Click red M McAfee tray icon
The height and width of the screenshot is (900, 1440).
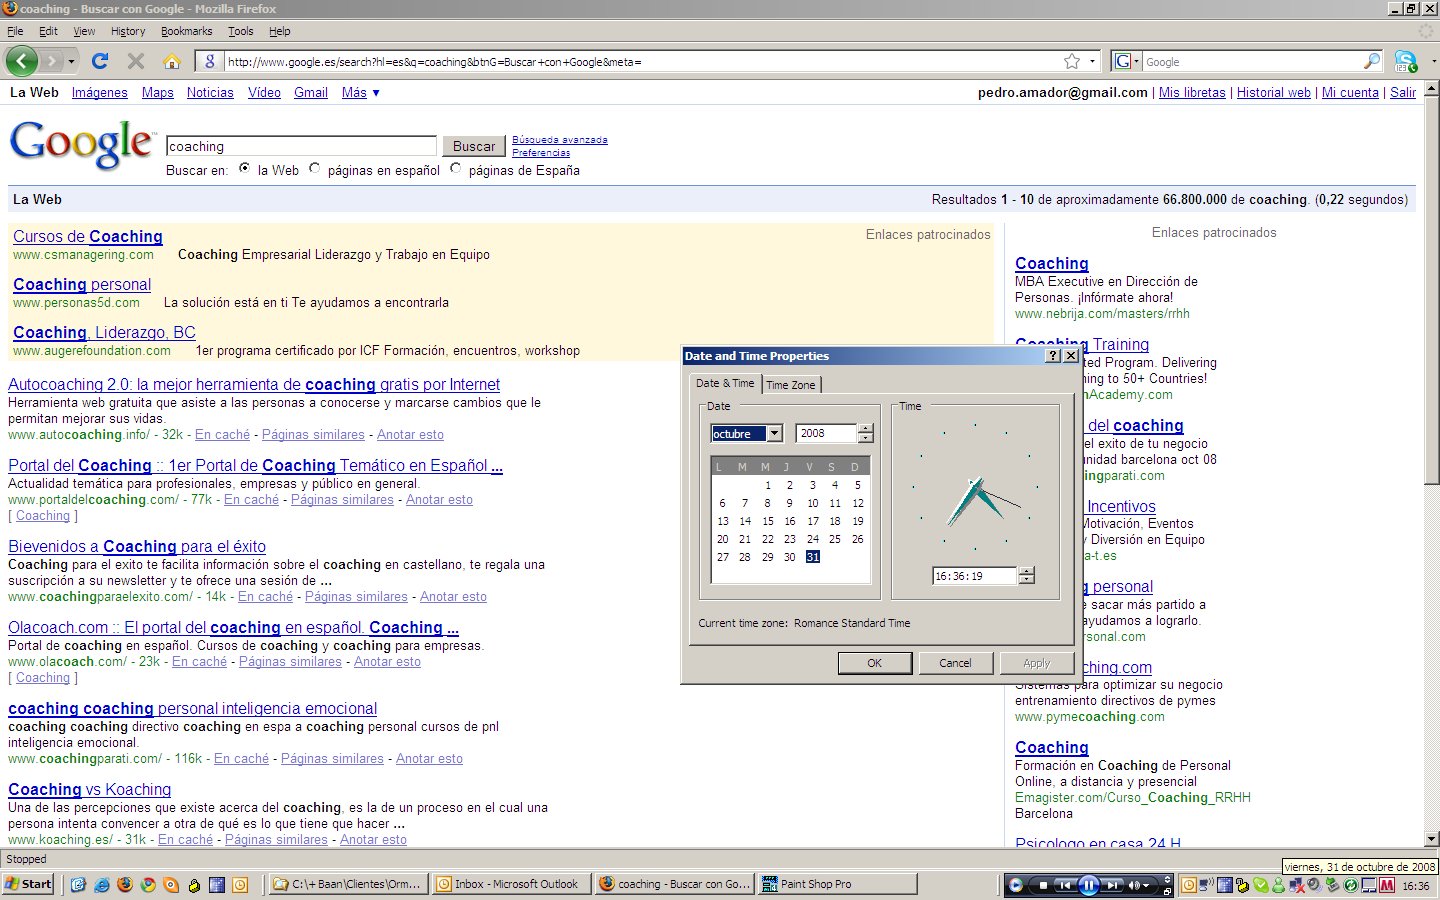1387,885
